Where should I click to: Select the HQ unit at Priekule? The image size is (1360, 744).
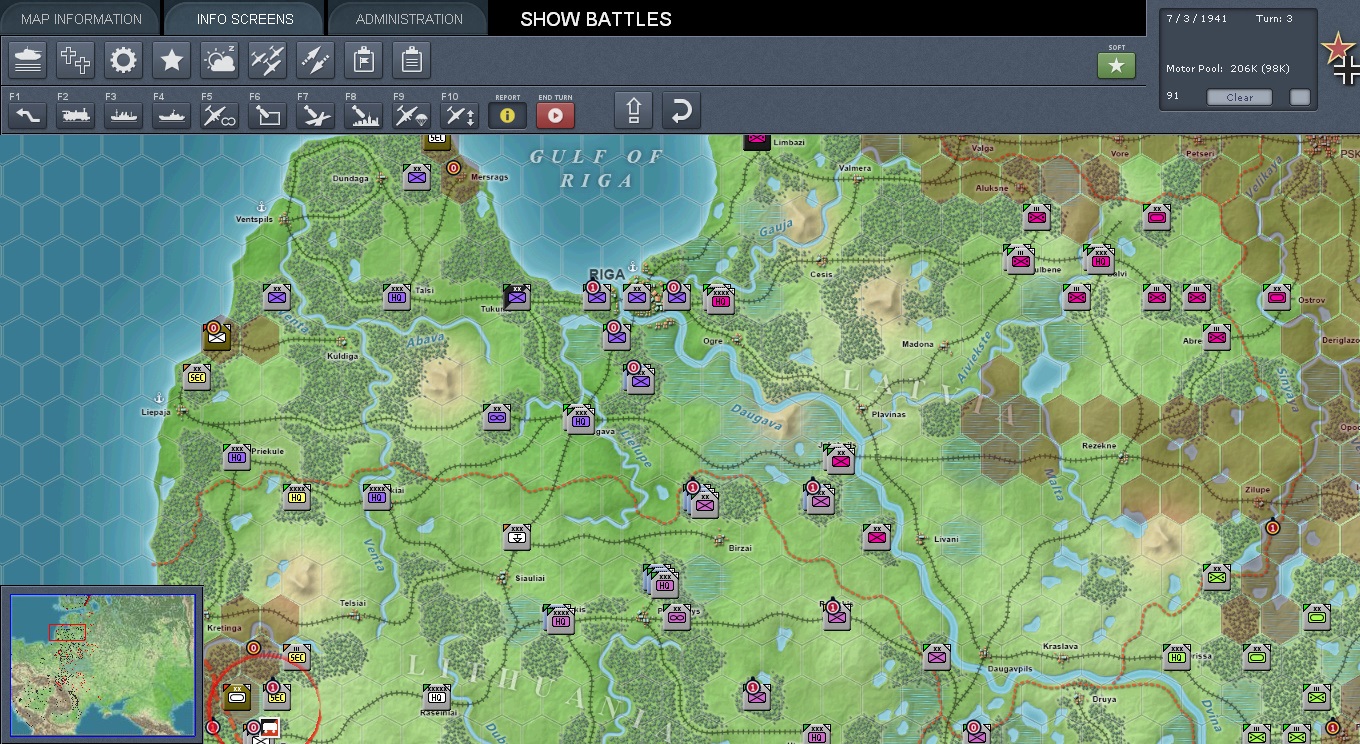point(237,456)
